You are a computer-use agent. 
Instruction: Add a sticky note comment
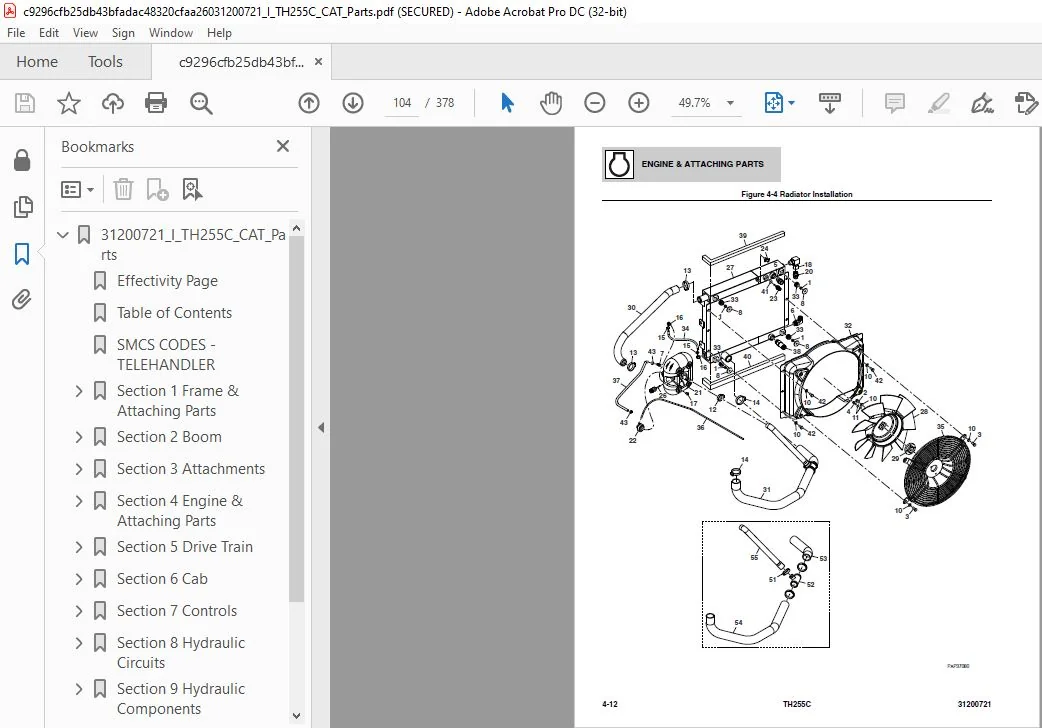click(894, 103)
